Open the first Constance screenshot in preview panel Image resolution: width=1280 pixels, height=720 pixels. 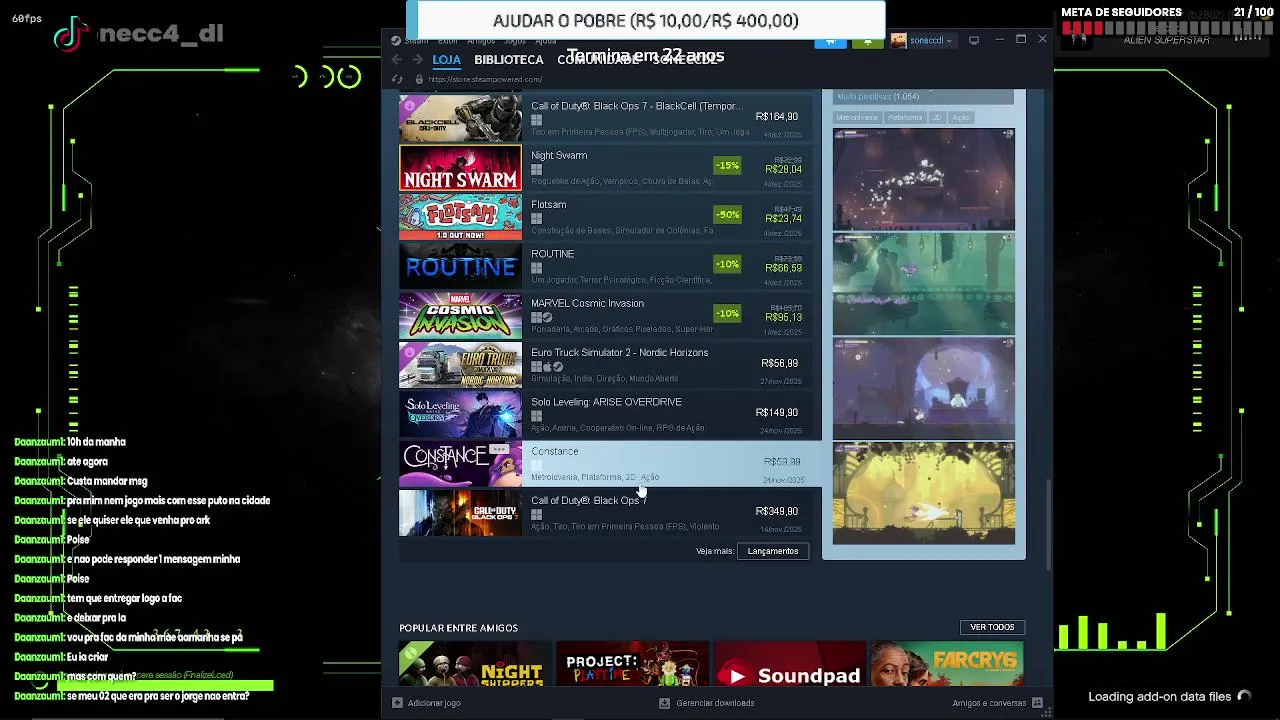(924, 180)
